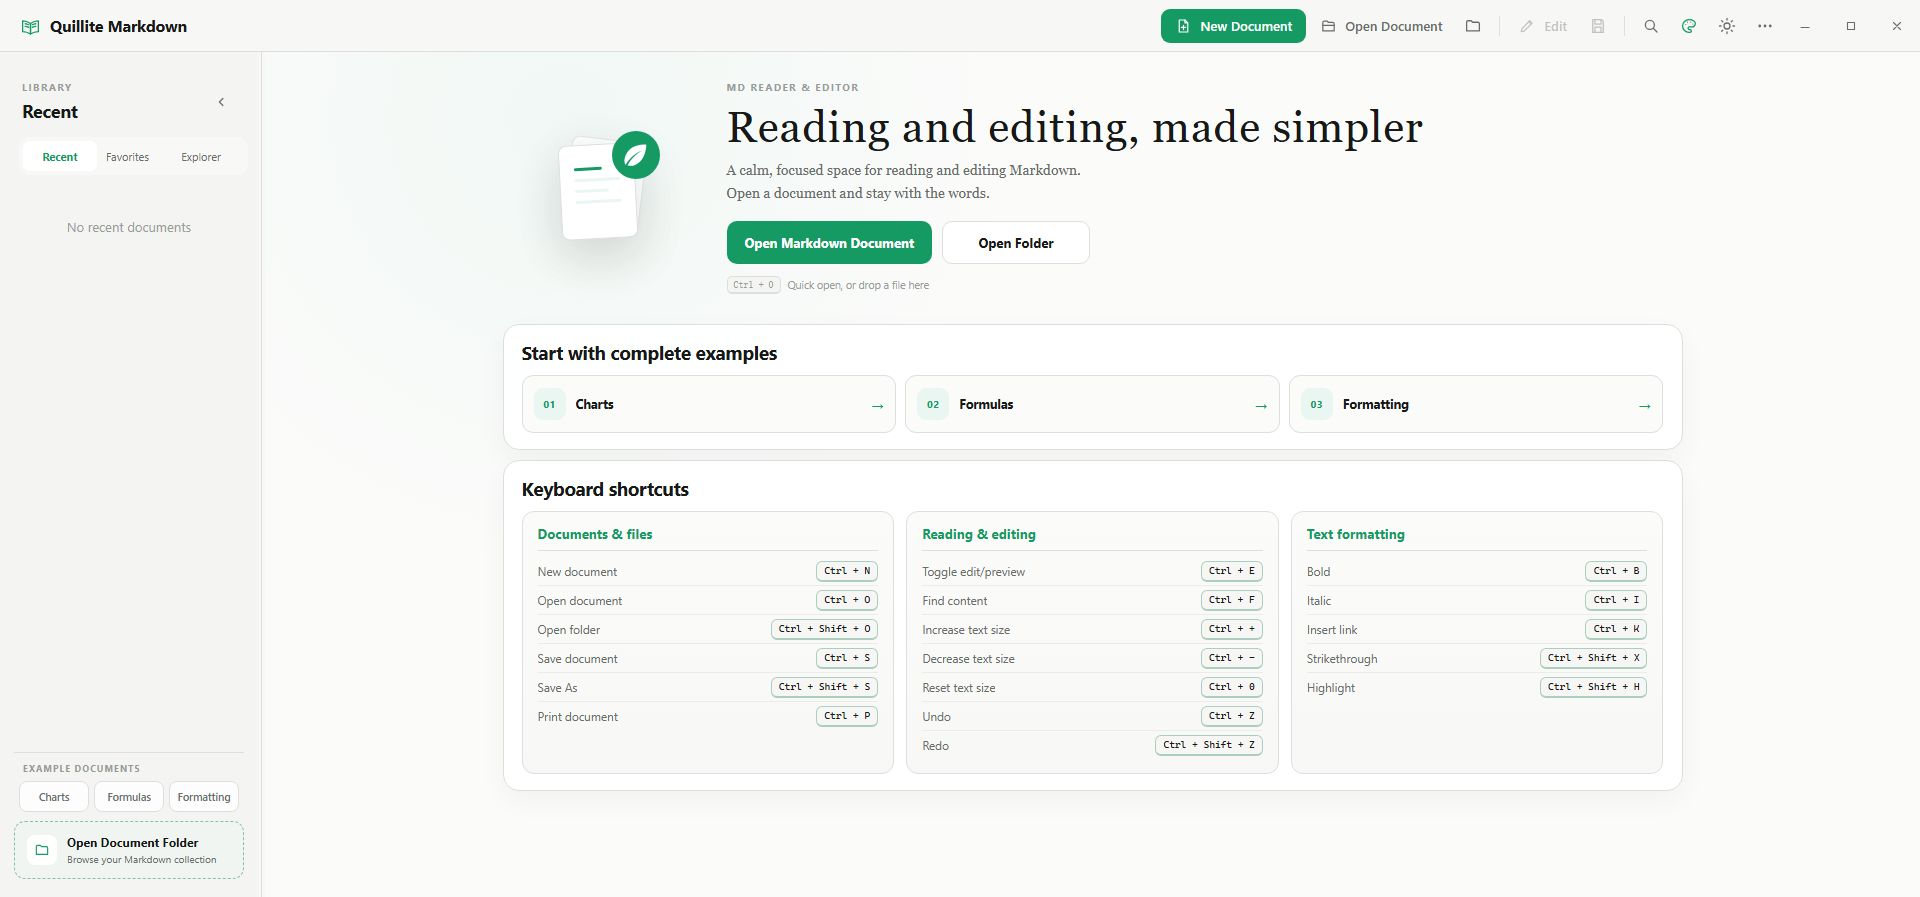Click the Ctrl + Shift + Z badge for Redo
This screenshot has width=1920, height=897.
click(1209, 745)
